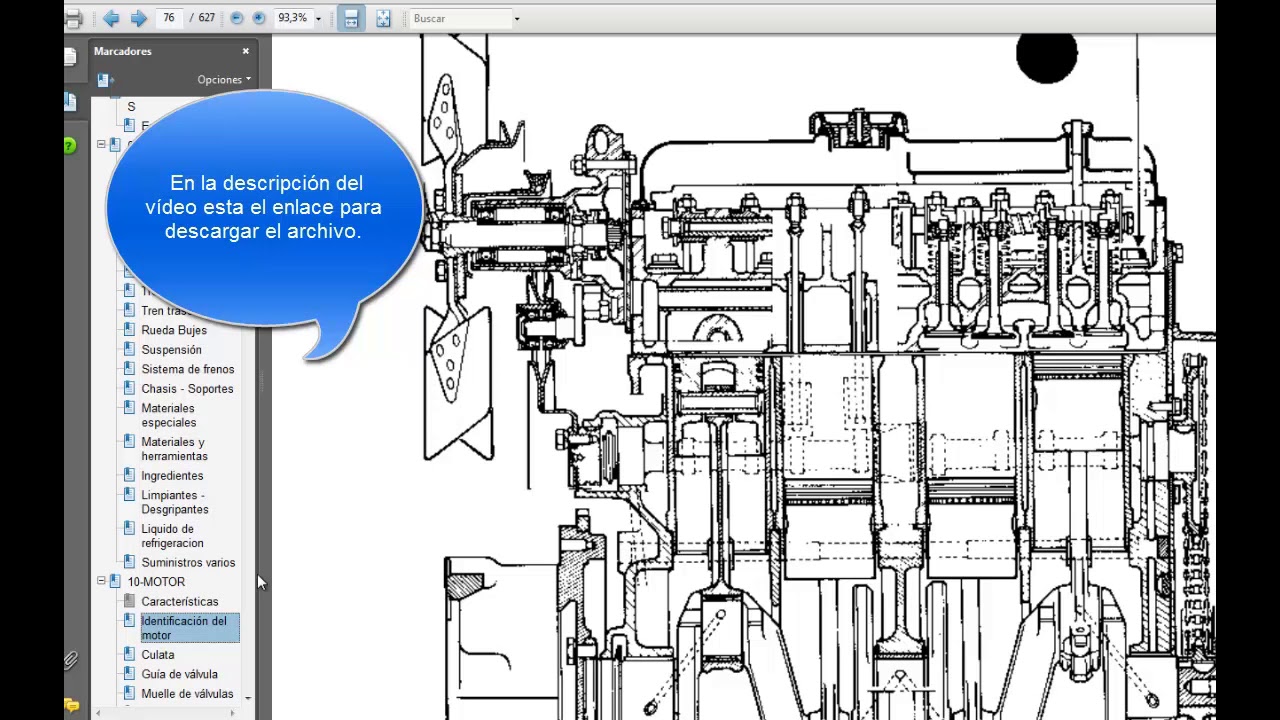
Task: Select the Identificación del motor bookmark
Action: 189,628
